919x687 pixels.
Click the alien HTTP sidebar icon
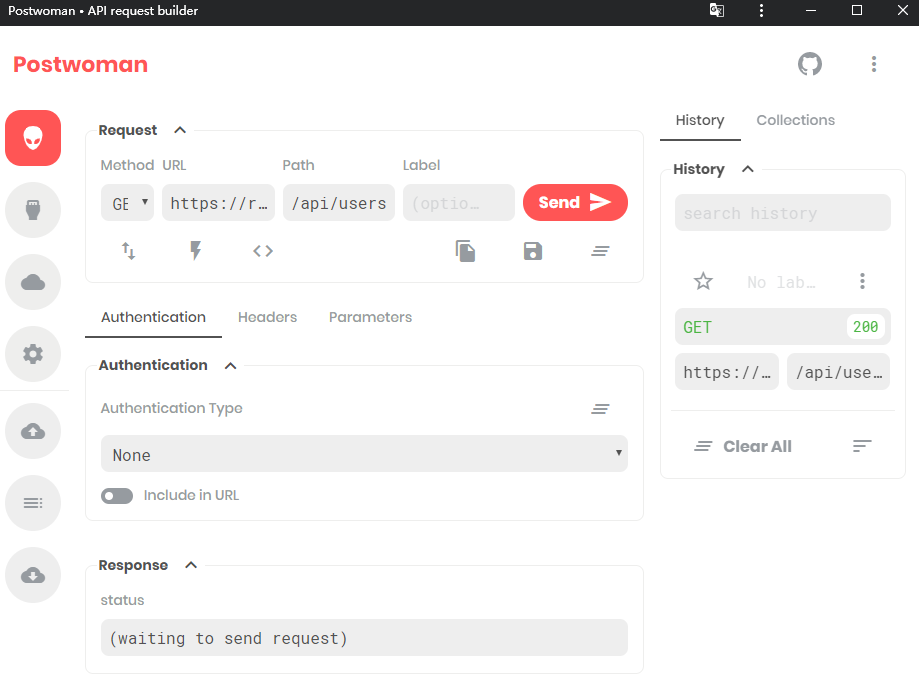[33, 138]
